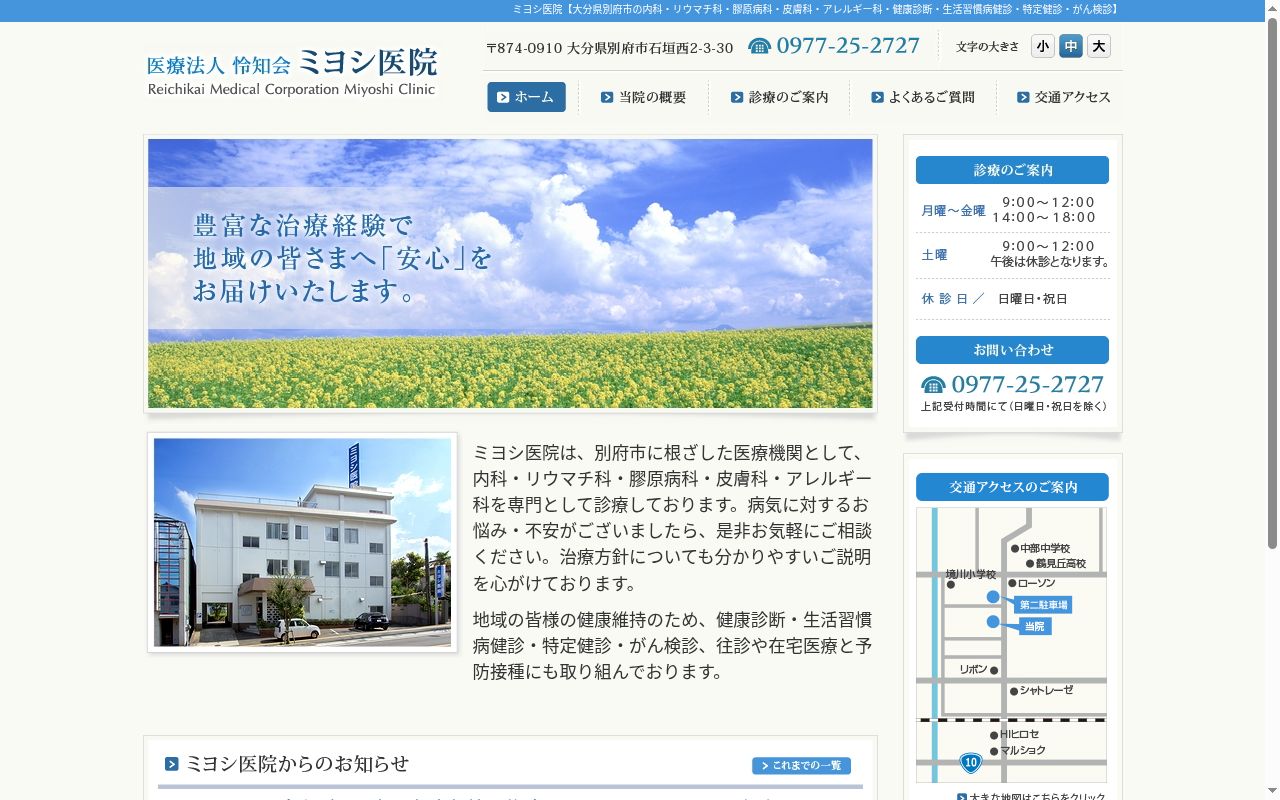The width and height of the screenshot is (1280, 800).
Task: Click 大きな地図はこちらをクリック link
Action: 1031,796
